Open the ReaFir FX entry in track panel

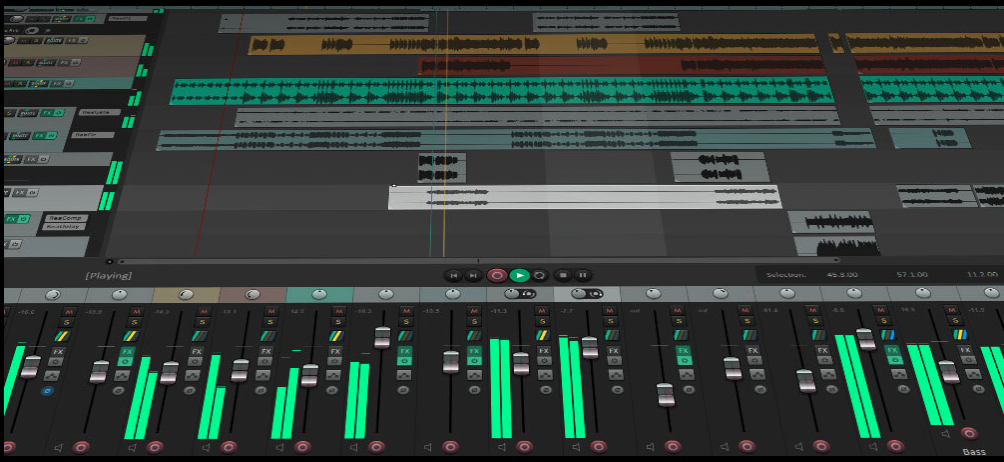[93, 135]
